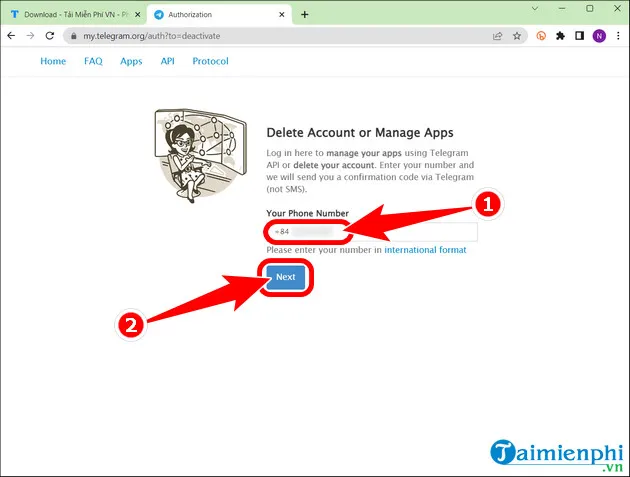The height and width of the screenshot is (477, 630).
Task: Close the browser window
Action: click(618, 8)
